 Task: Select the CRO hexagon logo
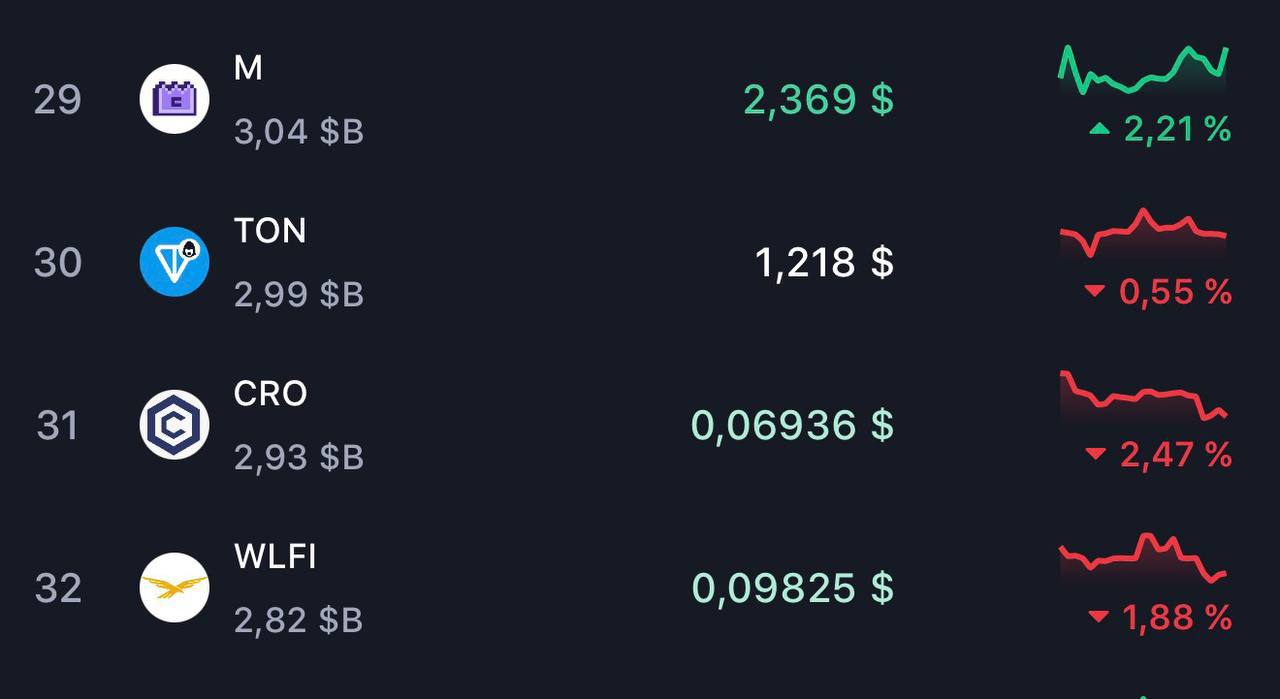174,425
